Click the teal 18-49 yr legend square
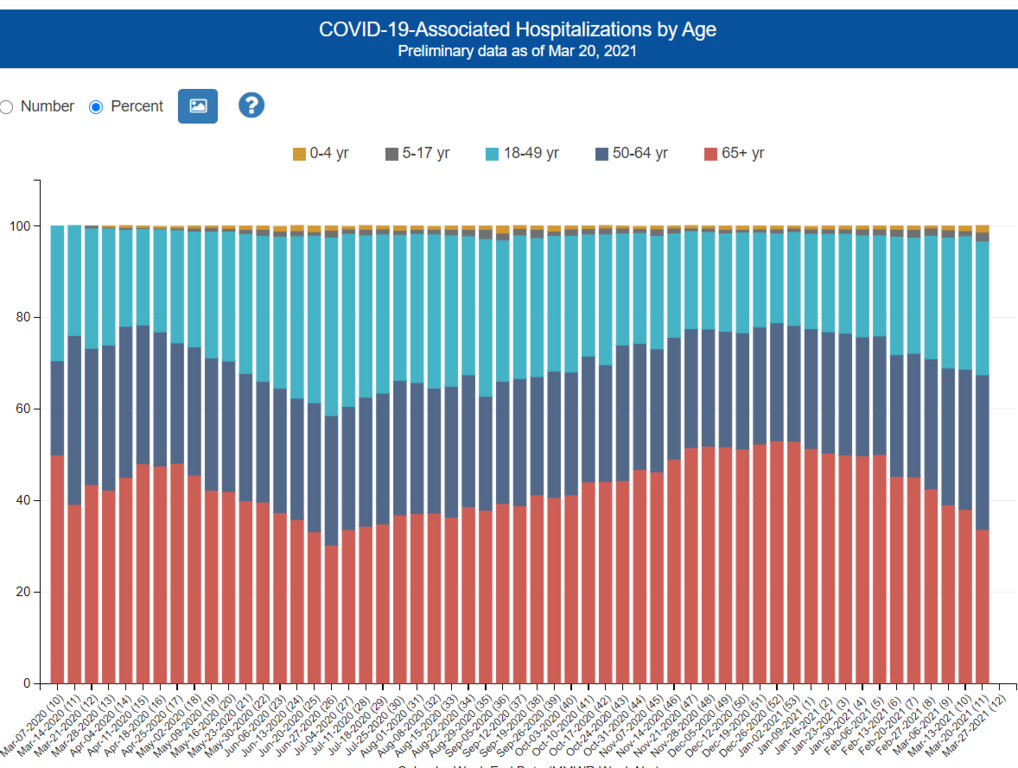Image resolution: width=1018 pixels, height=768 pixels. (492, 154)
